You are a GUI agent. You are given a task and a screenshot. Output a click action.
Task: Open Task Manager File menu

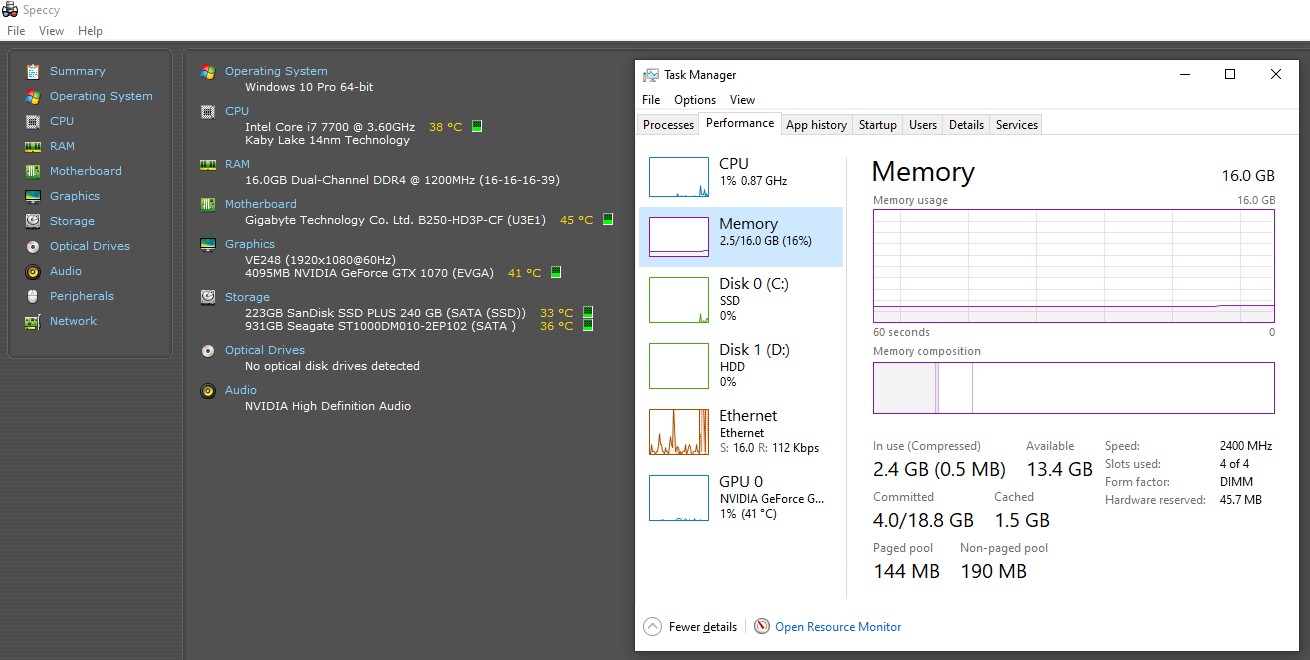651,100
